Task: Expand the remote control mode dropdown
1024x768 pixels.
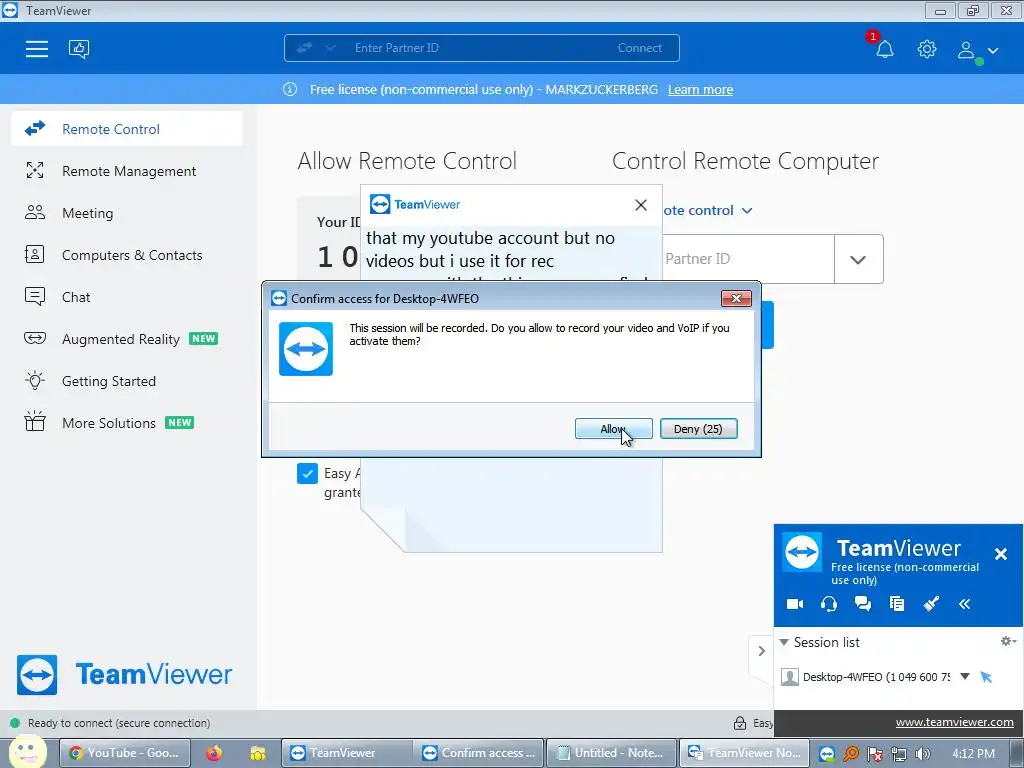Action: pyautogui.click(x=747, y=210)
